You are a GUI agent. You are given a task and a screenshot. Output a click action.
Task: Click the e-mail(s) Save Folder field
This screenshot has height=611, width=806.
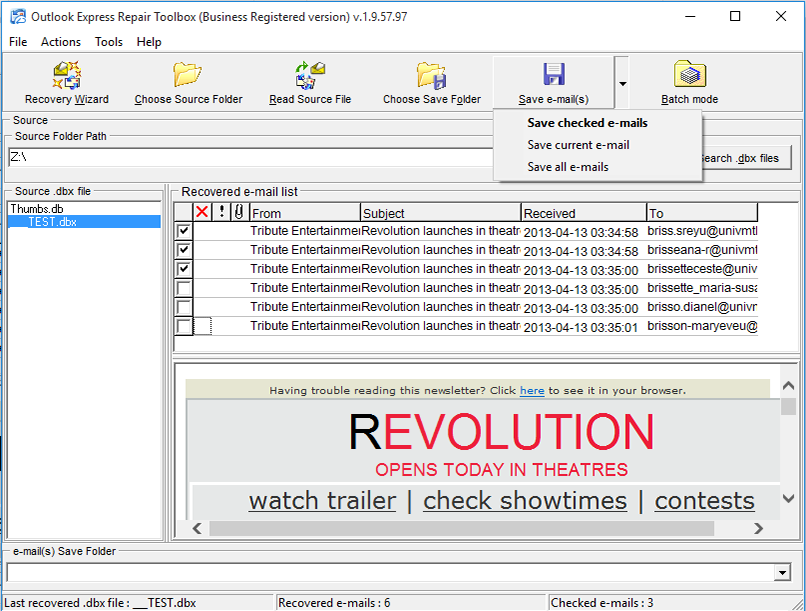click(x=391, y=572)
